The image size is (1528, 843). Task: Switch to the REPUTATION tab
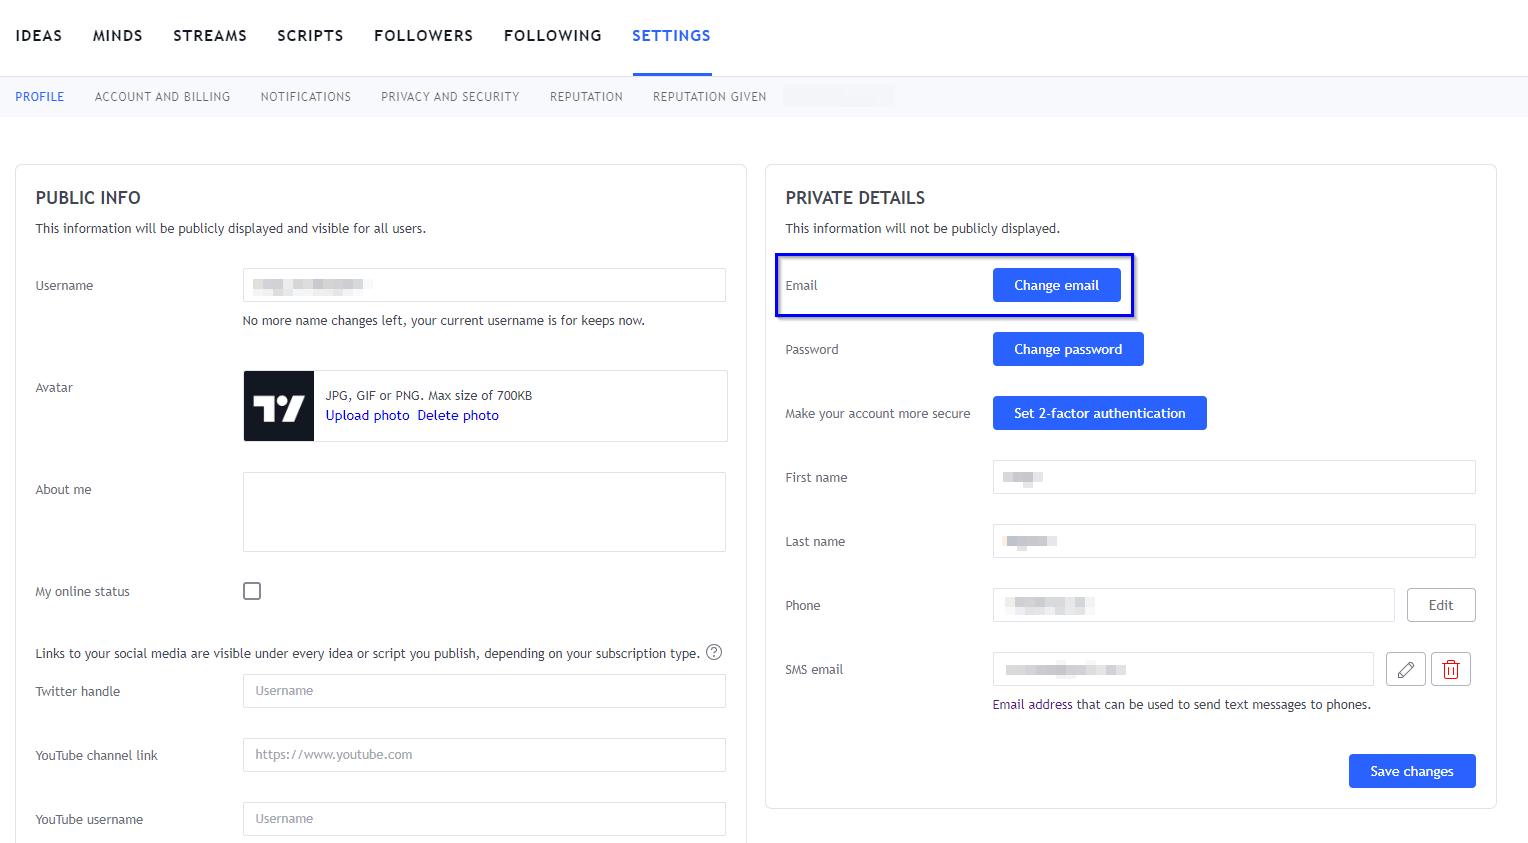pos(586,96)
